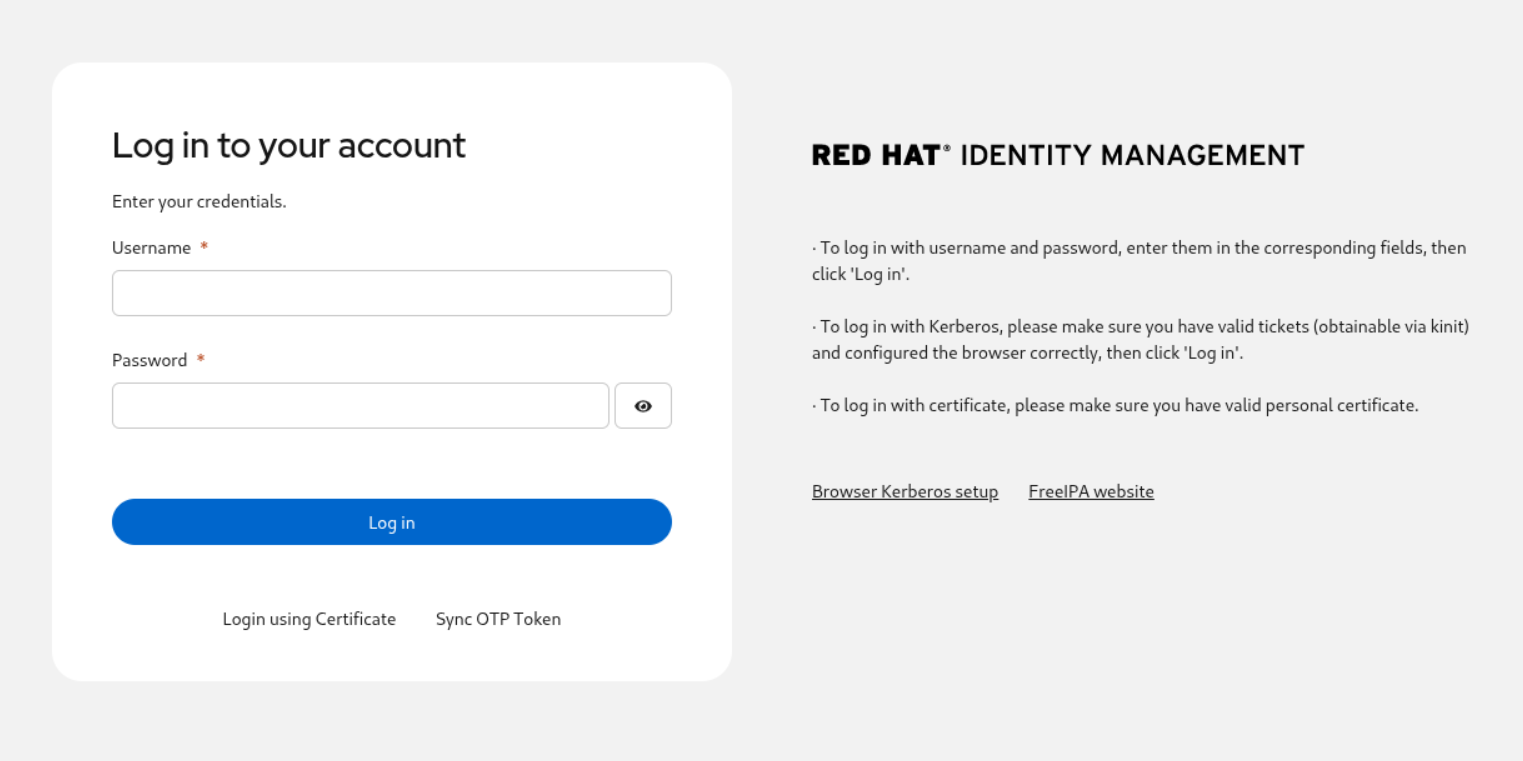Screen dimensions: 1523x761
Task: Focus the Password input field
Action: pos(360,406)
